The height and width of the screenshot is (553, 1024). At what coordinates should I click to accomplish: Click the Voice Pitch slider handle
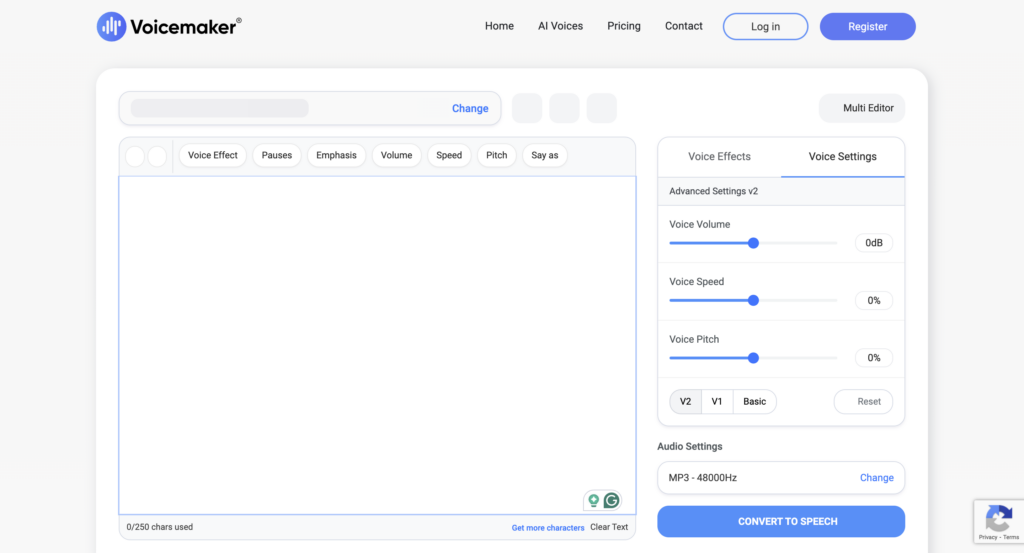coord(753,358)
